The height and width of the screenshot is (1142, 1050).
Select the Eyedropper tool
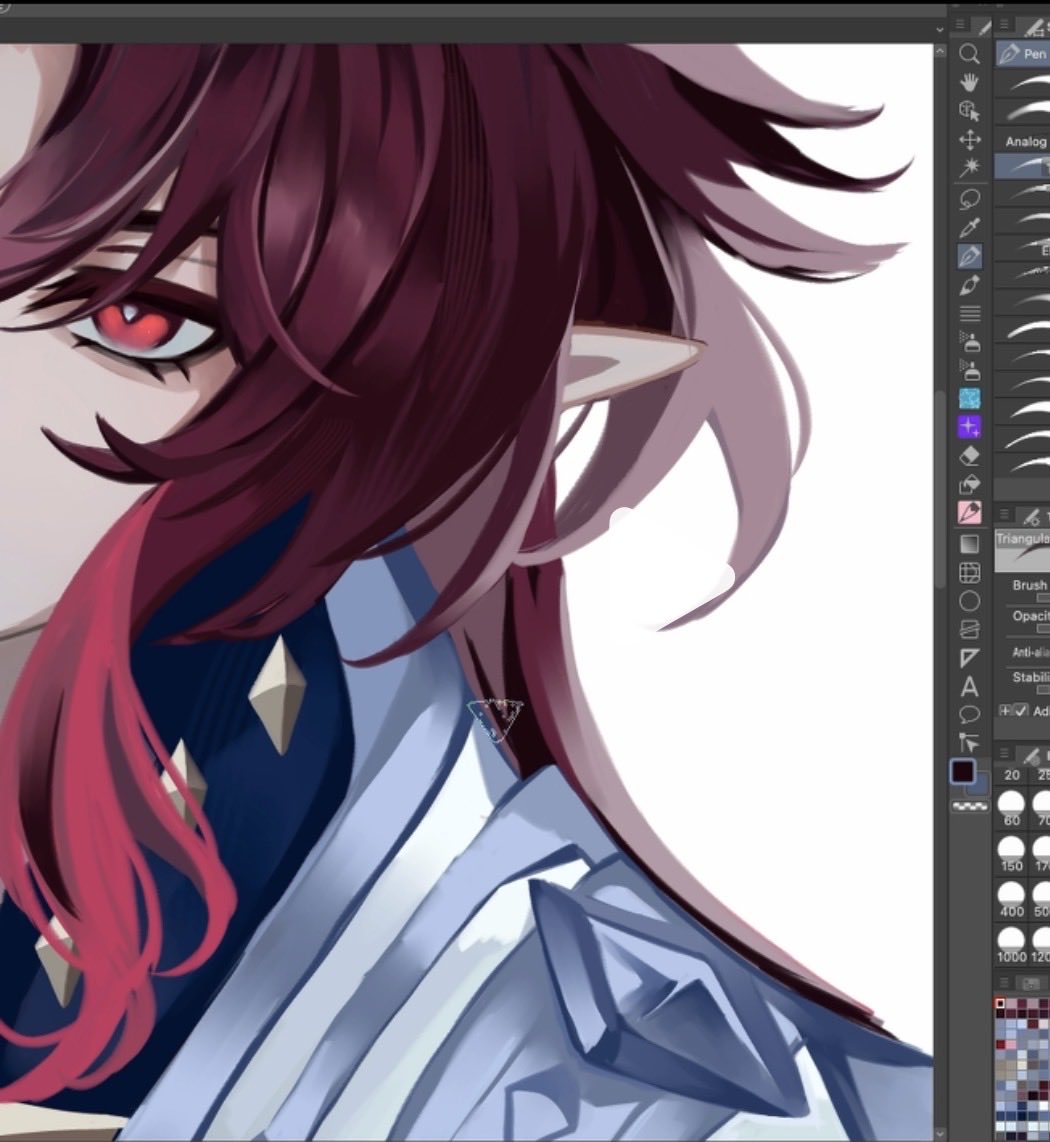click(x=969, y=227)
